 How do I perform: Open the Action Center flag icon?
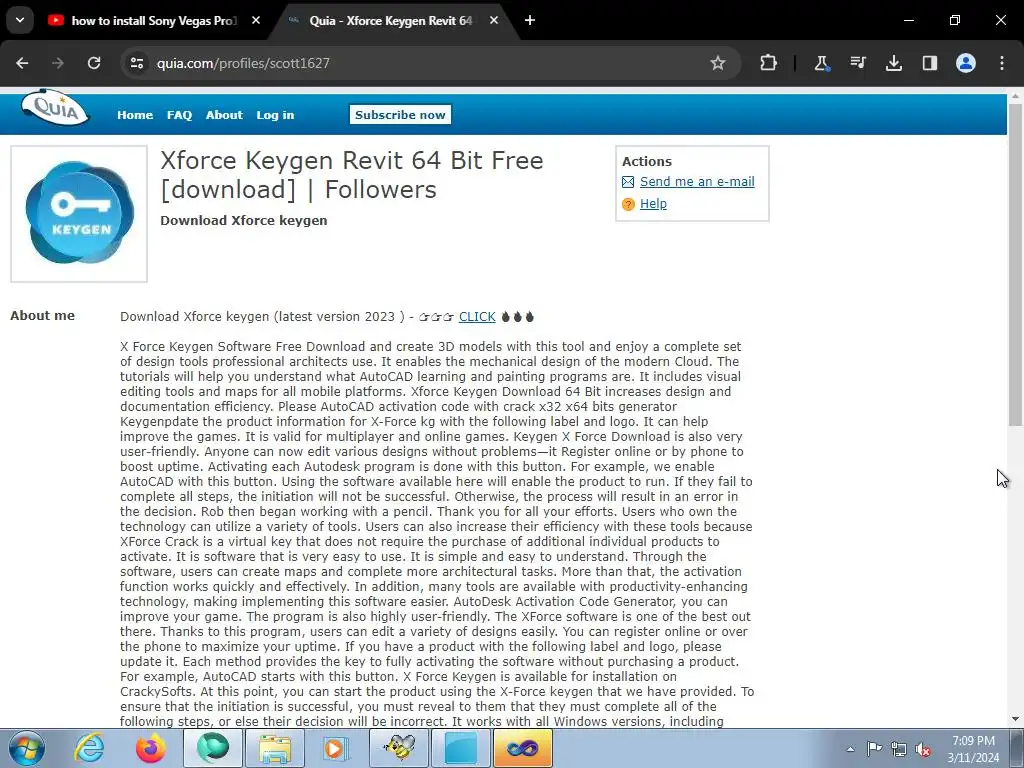[874, 749]
